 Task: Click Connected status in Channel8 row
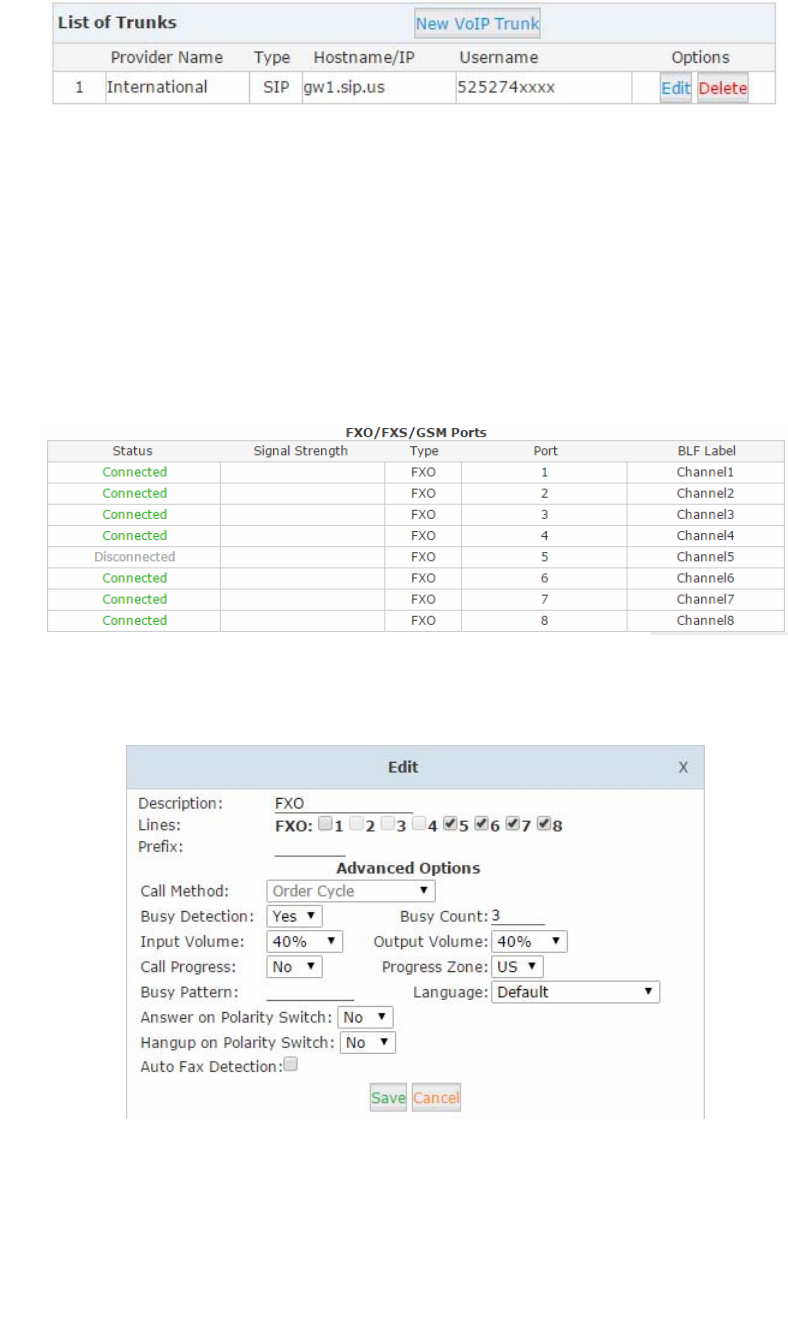(134, 620)
